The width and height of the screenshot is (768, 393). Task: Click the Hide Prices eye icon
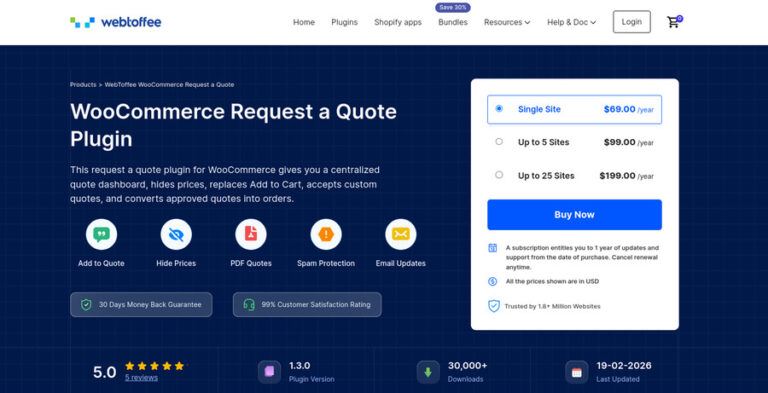coord(176,234)
